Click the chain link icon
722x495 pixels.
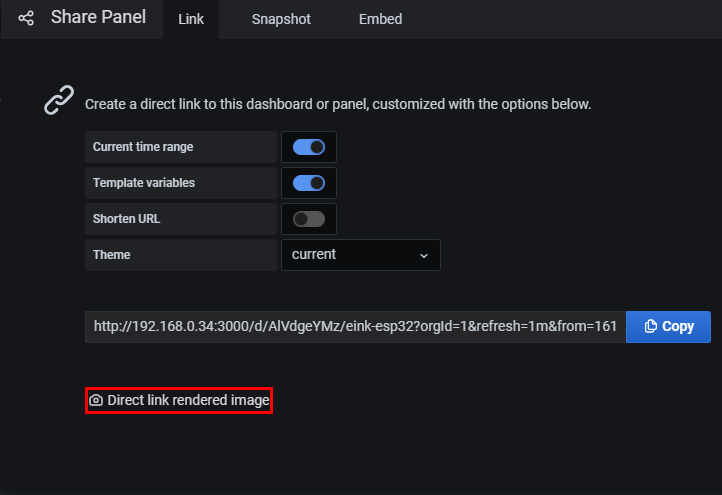coord(59,99)
